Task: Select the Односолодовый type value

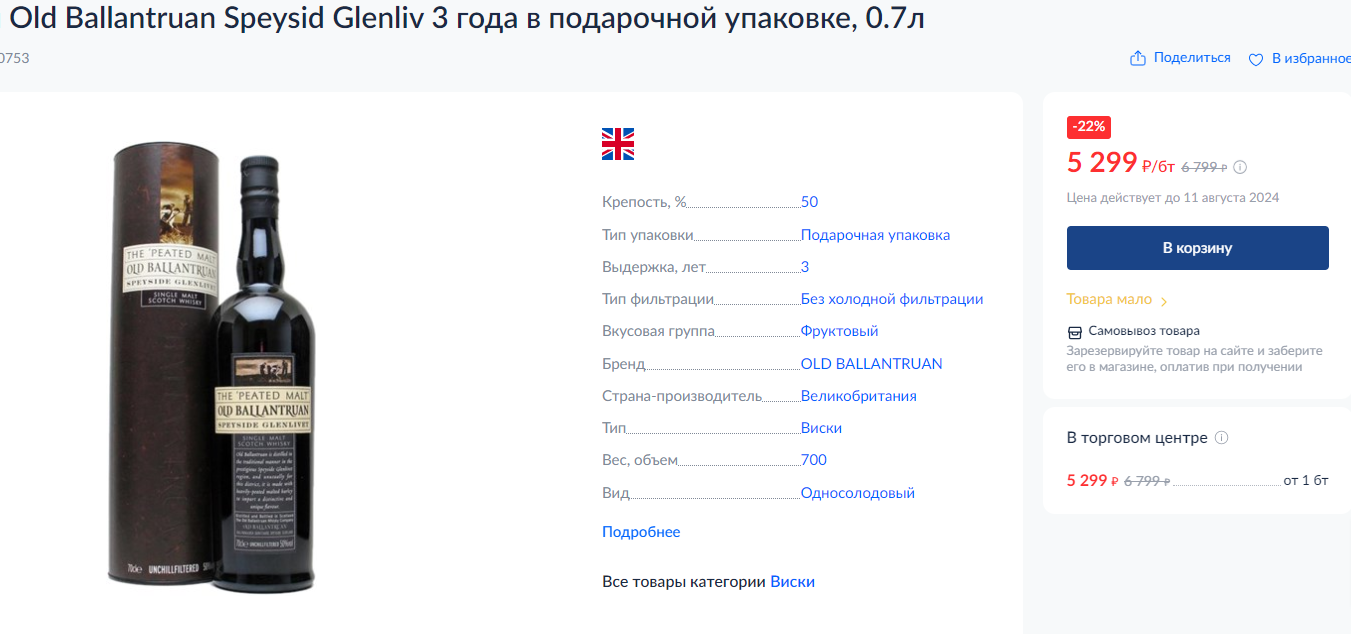Action: [857, 493]
